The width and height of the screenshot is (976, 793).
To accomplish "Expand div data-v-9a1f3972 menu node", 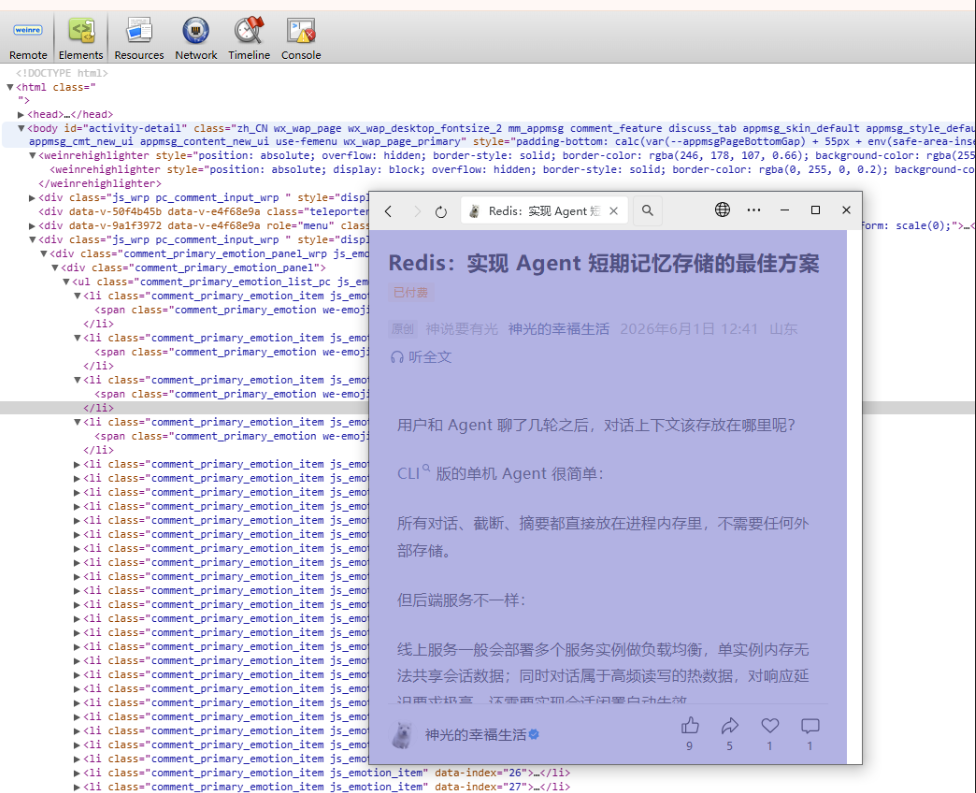I will pyautogui.click(x=32, y=225).
